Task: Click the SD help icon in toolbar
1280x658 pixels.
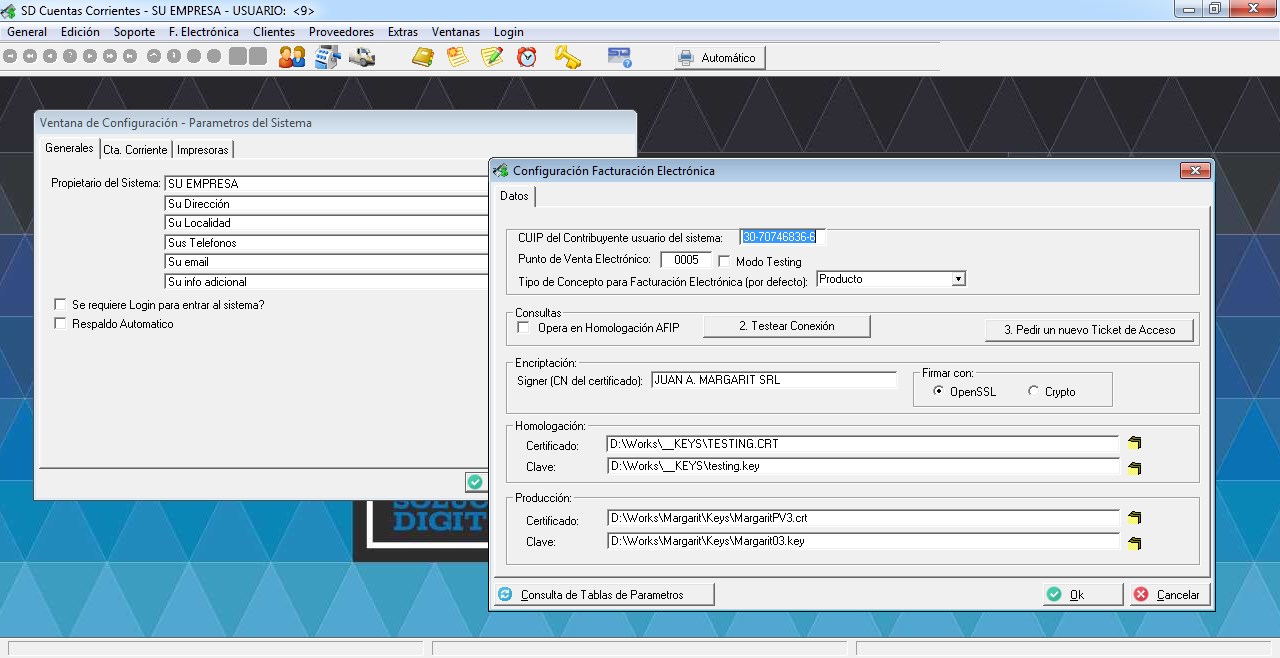Action: (x=620, y=57)
